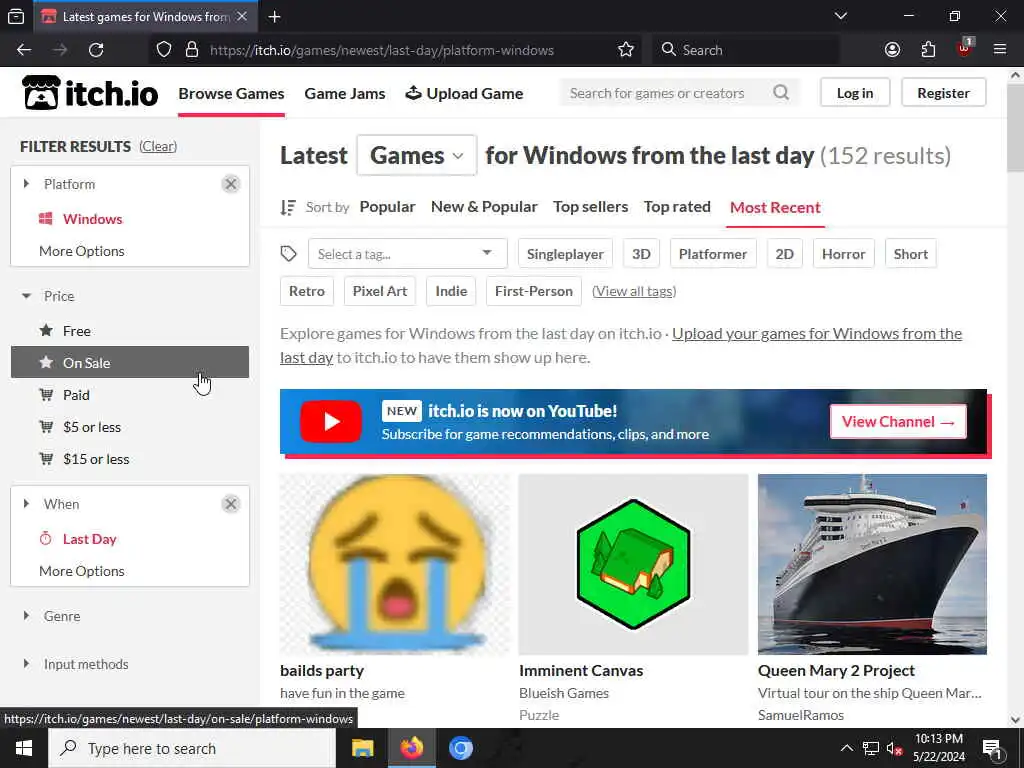
Task: Open a new tab with plus button
Action: (x=274, y=16)
